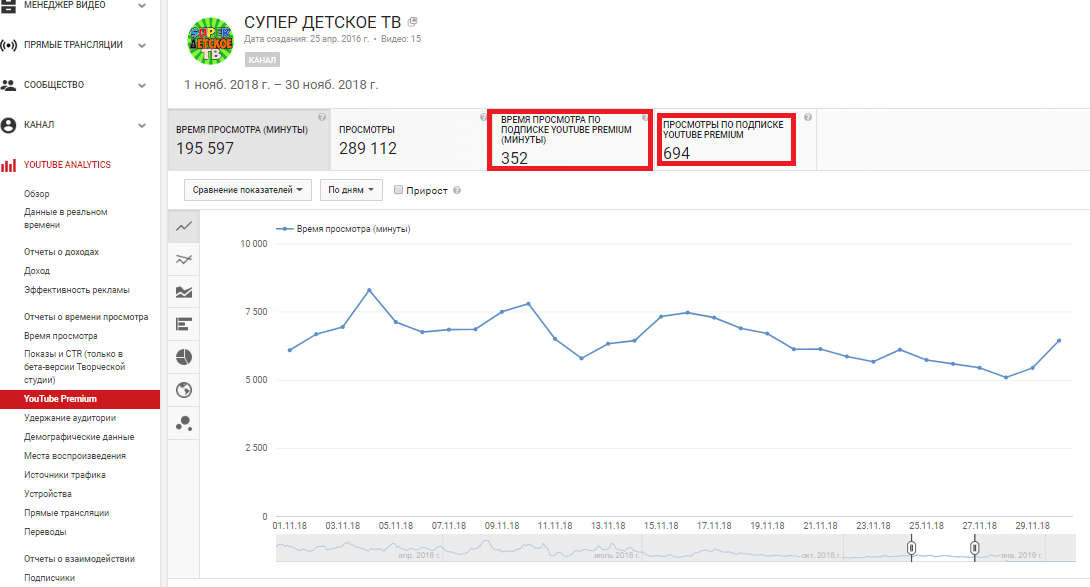Select the stacked area chart icon
The width and height of the screenshot is (1090, 587).
[x=184, y=293]
